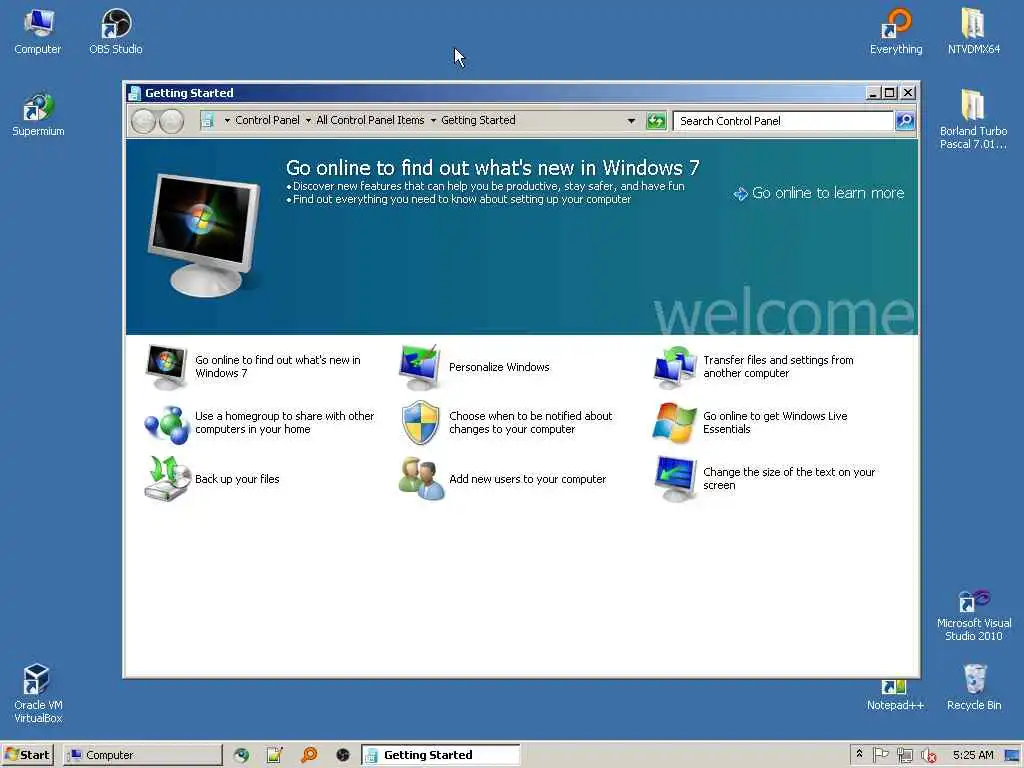Image resolution: width=1024 pixels, height=768 pixels.
Task: Click the All Control Panel Items breadcrumb
Action: click(x=370, y=120)
